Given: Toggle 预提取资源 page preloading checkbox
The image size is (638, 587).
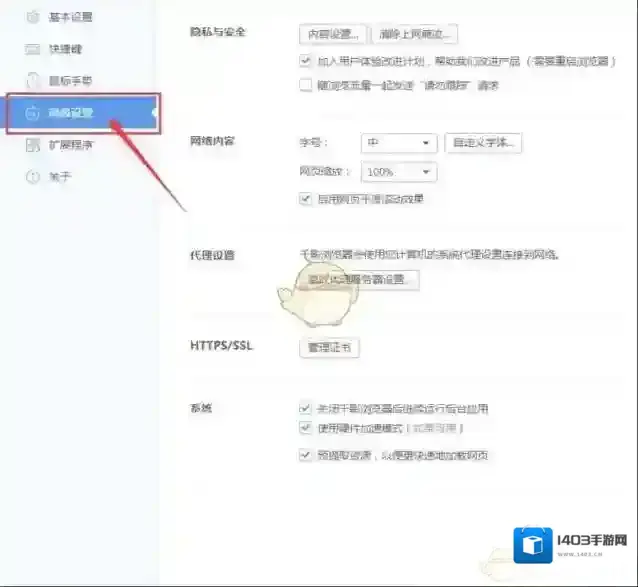Looking at the screenshot, I should [x=305, y=454].
